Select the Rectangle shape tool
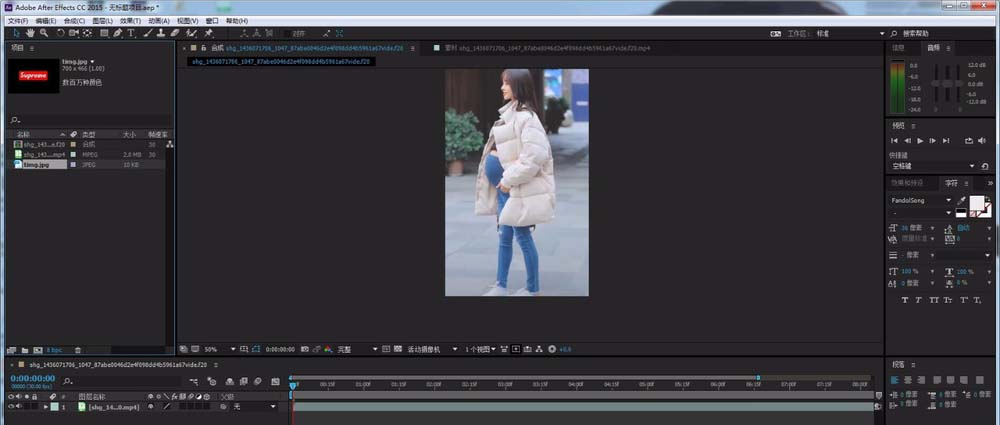1000x425 pixels. [x=105, y=33]
